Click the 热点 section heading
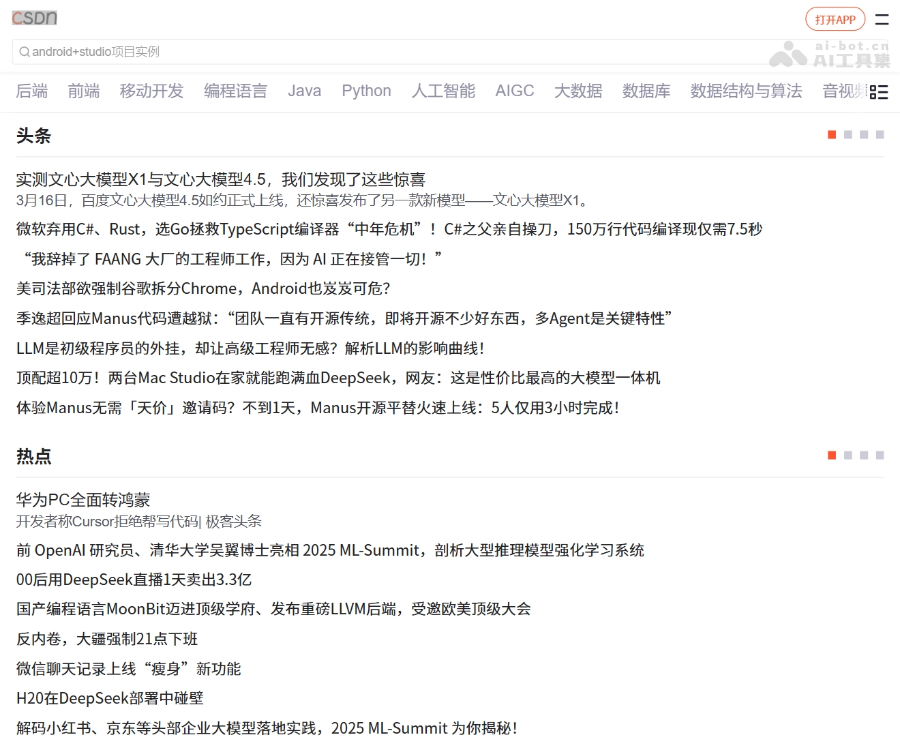Image resolution: width=900 pixels, height=750 pixels. (x=33, y=456)
